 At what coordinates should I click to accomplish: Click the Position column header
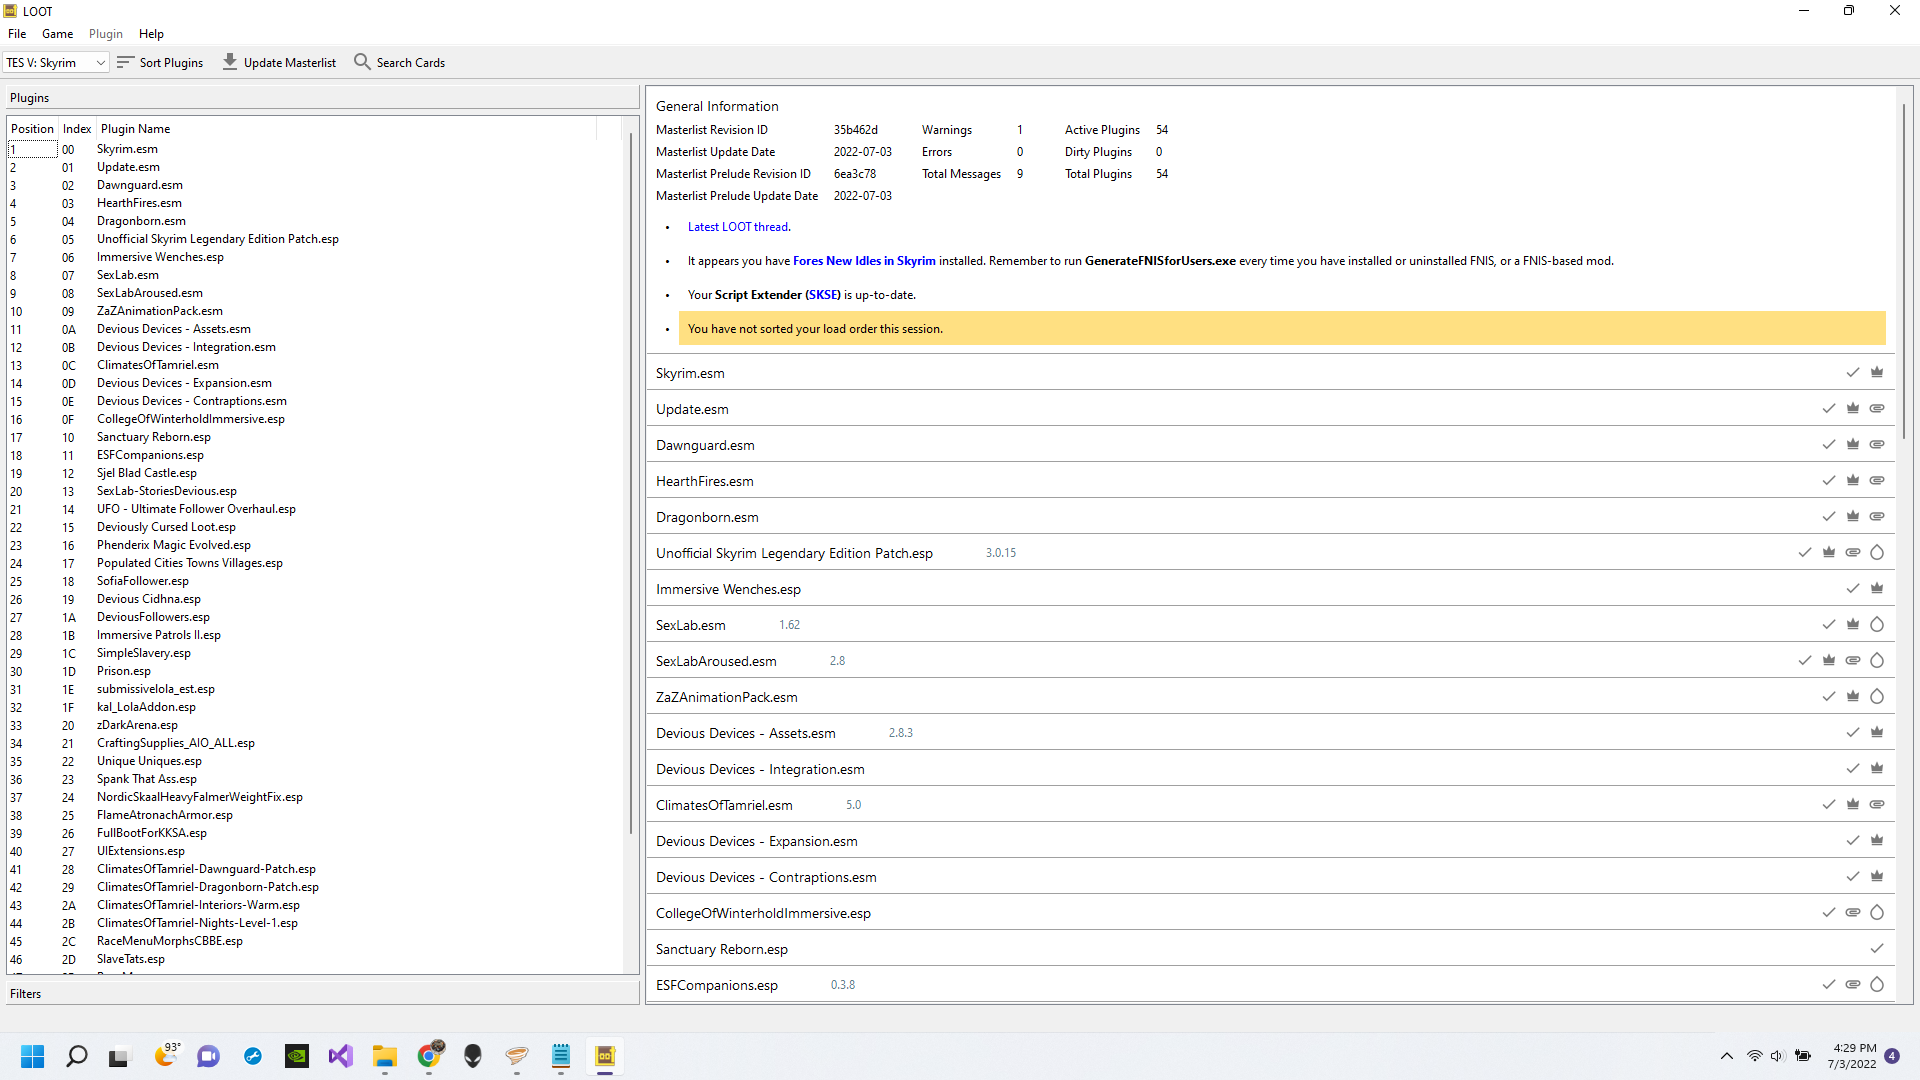click(x=32, y=129)
